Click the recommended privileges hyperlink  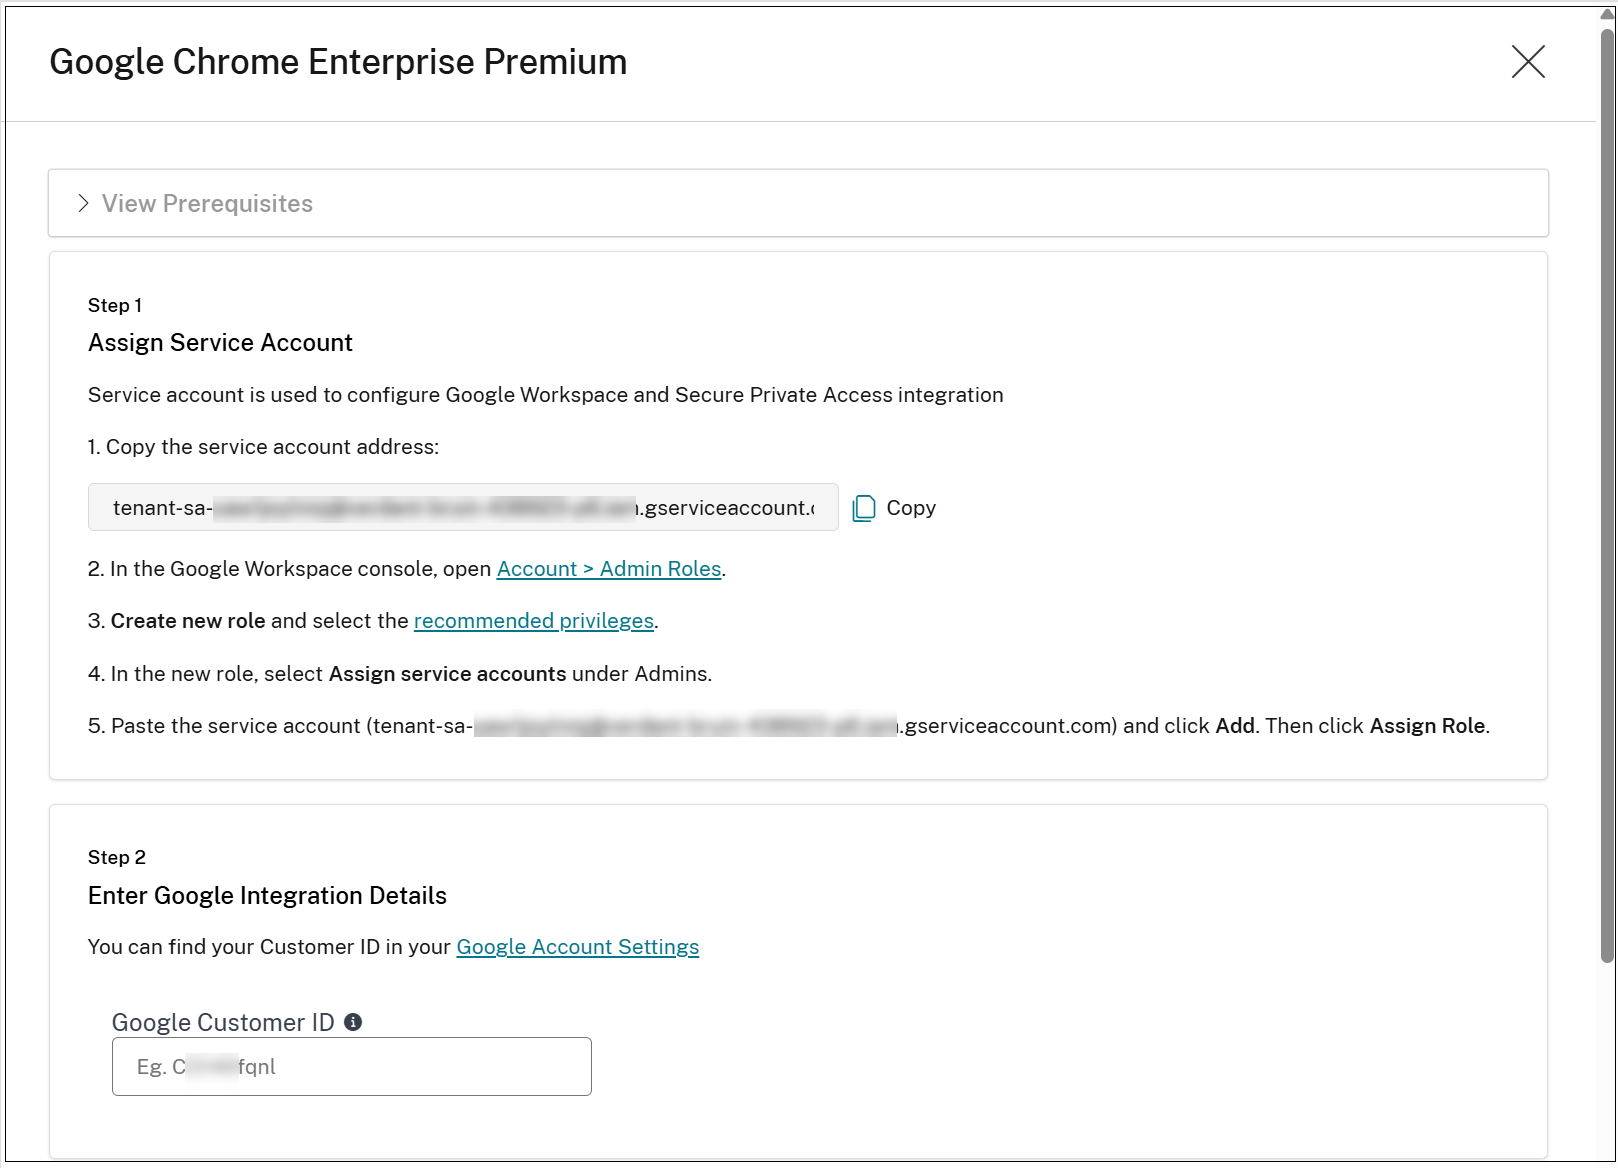coord(533,621)
